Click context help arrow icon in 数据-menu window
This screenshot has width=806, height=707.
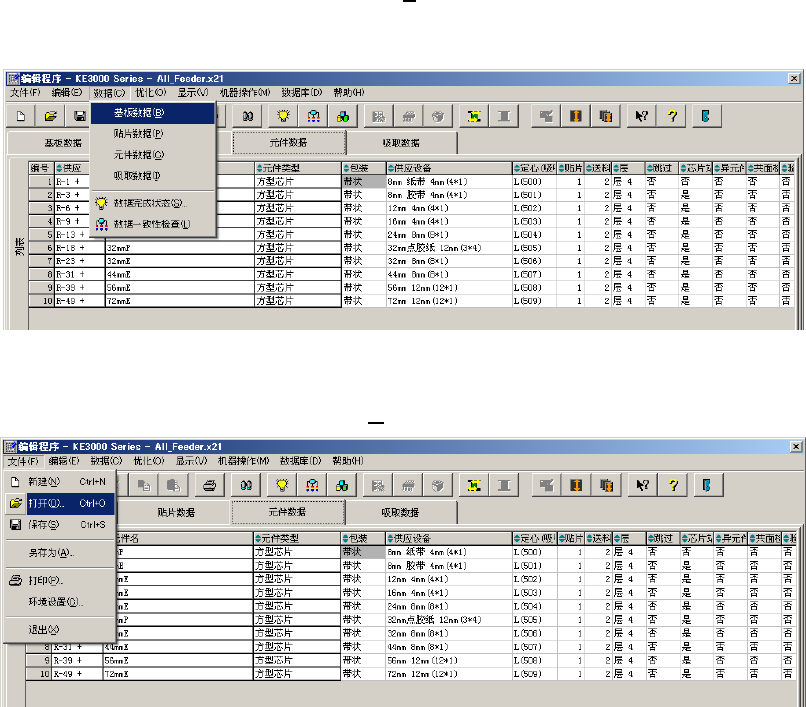642,116
